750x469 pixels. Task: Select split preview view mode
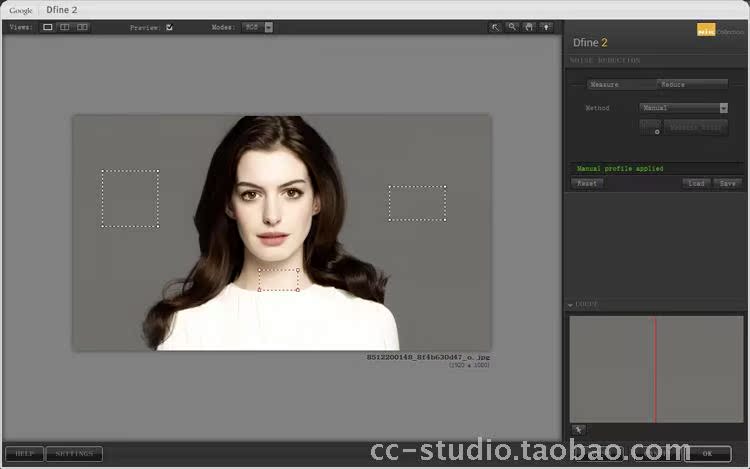pyautogui.click(x=65, y=27)
